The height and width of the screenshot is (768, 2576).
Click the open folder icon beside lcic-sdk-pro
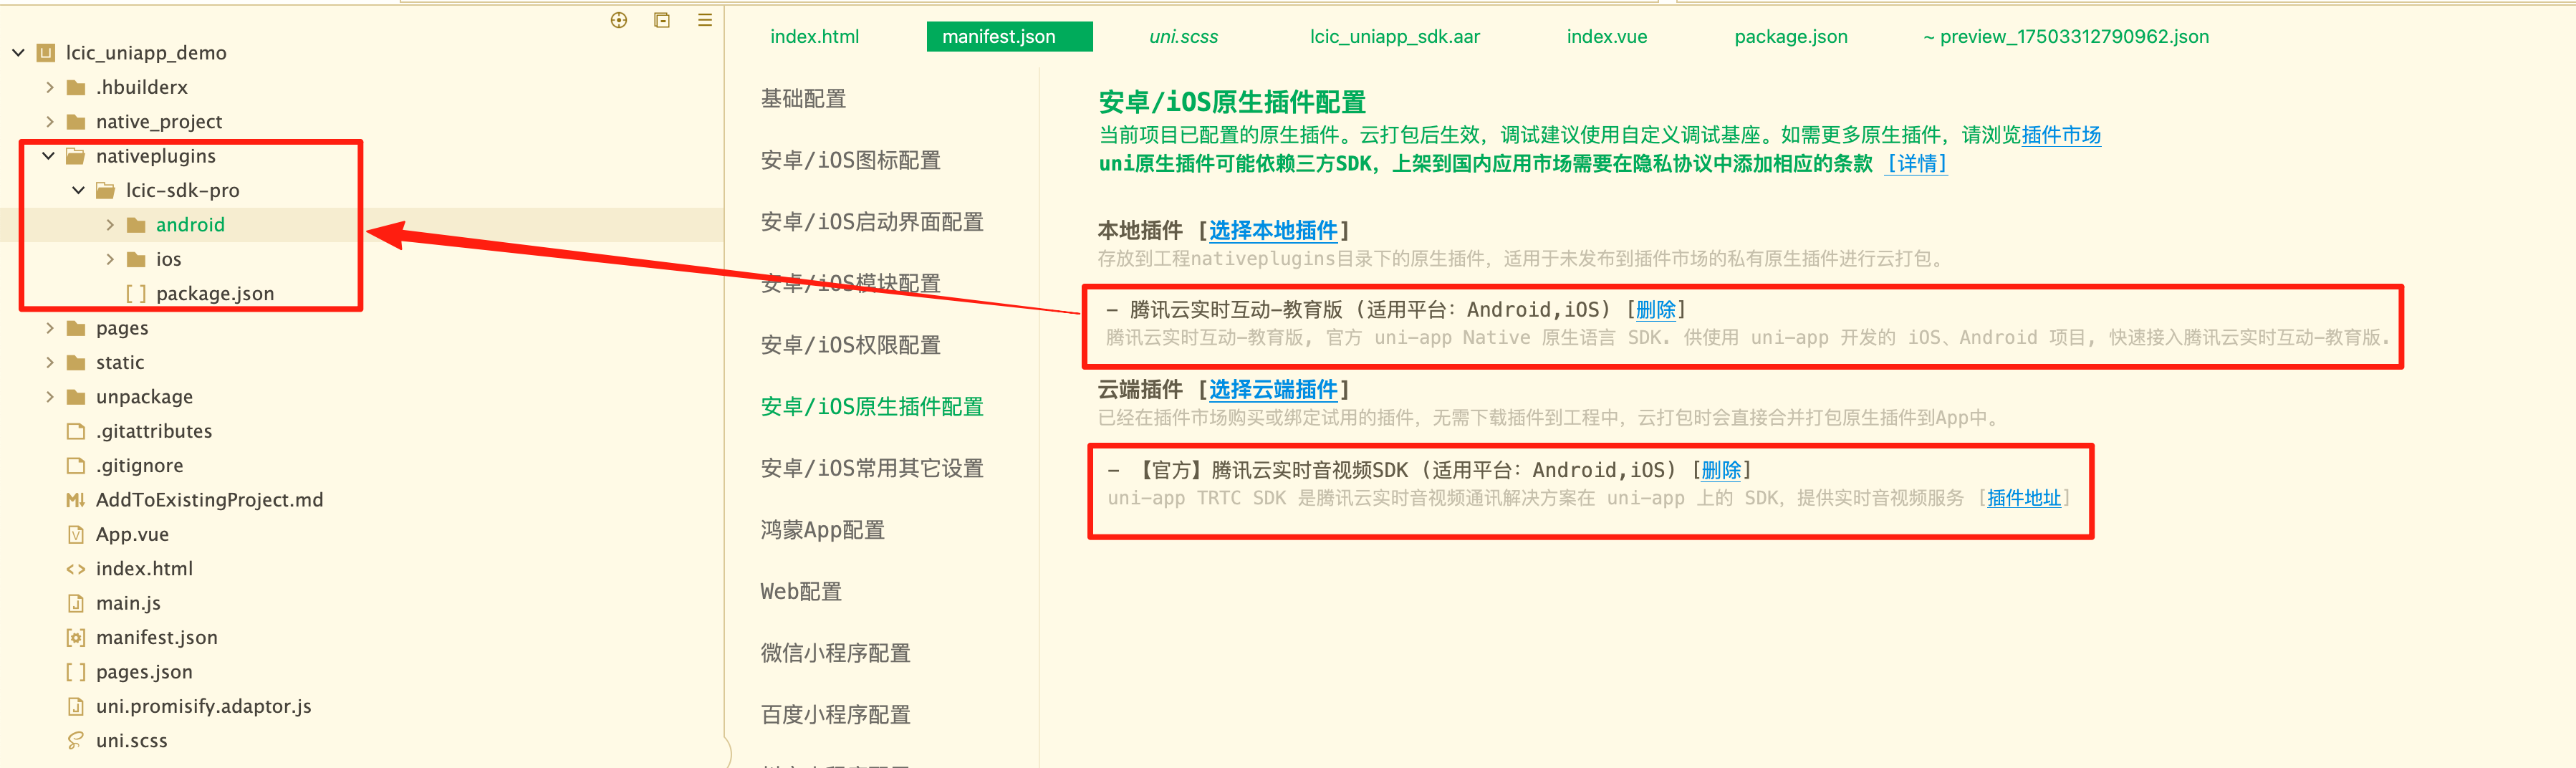(x=106, y=190)
